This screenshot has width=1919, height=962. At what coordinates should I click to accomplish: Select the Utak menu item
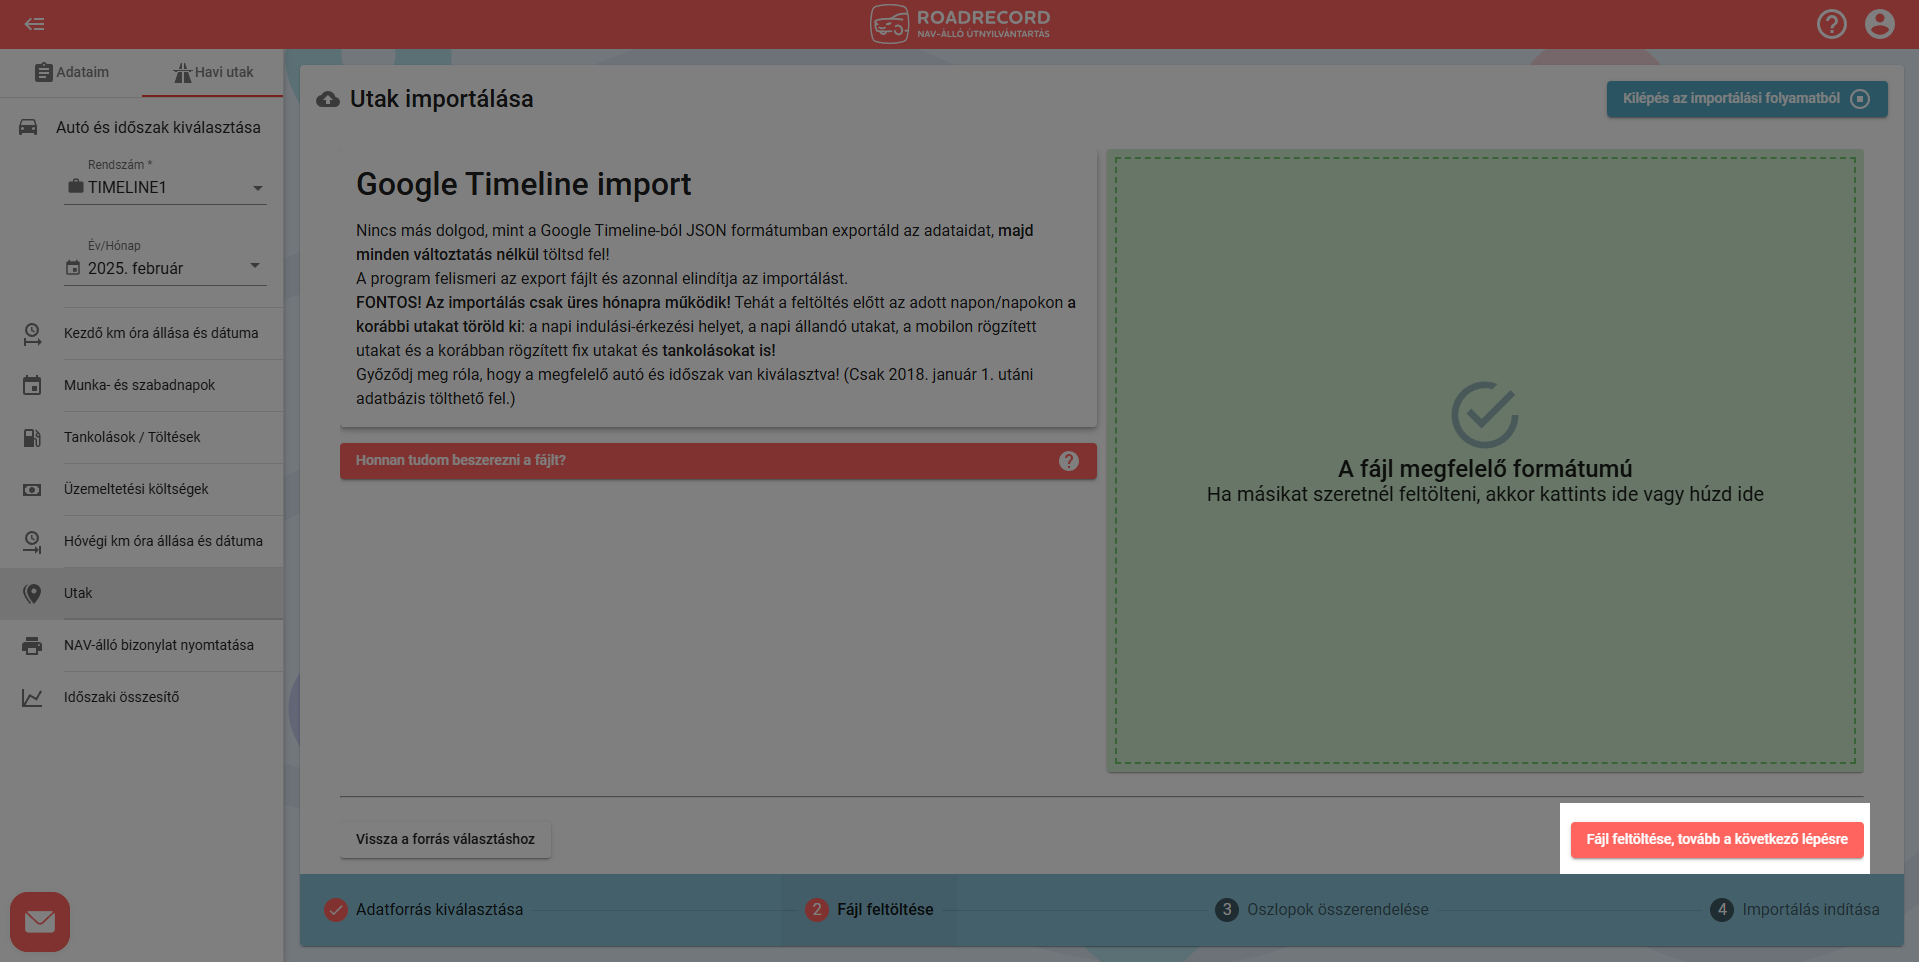142,593
